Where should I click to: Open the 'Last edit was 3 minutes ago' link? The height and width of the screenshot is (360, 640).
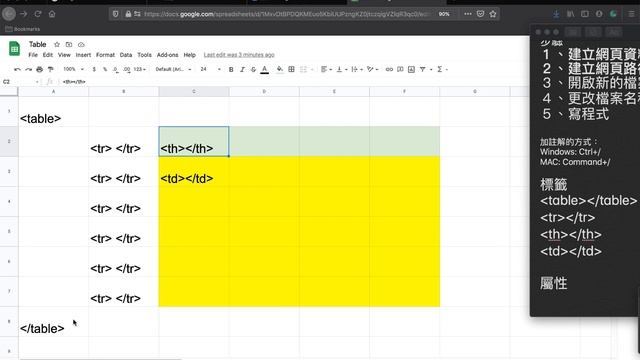point(239,55)
